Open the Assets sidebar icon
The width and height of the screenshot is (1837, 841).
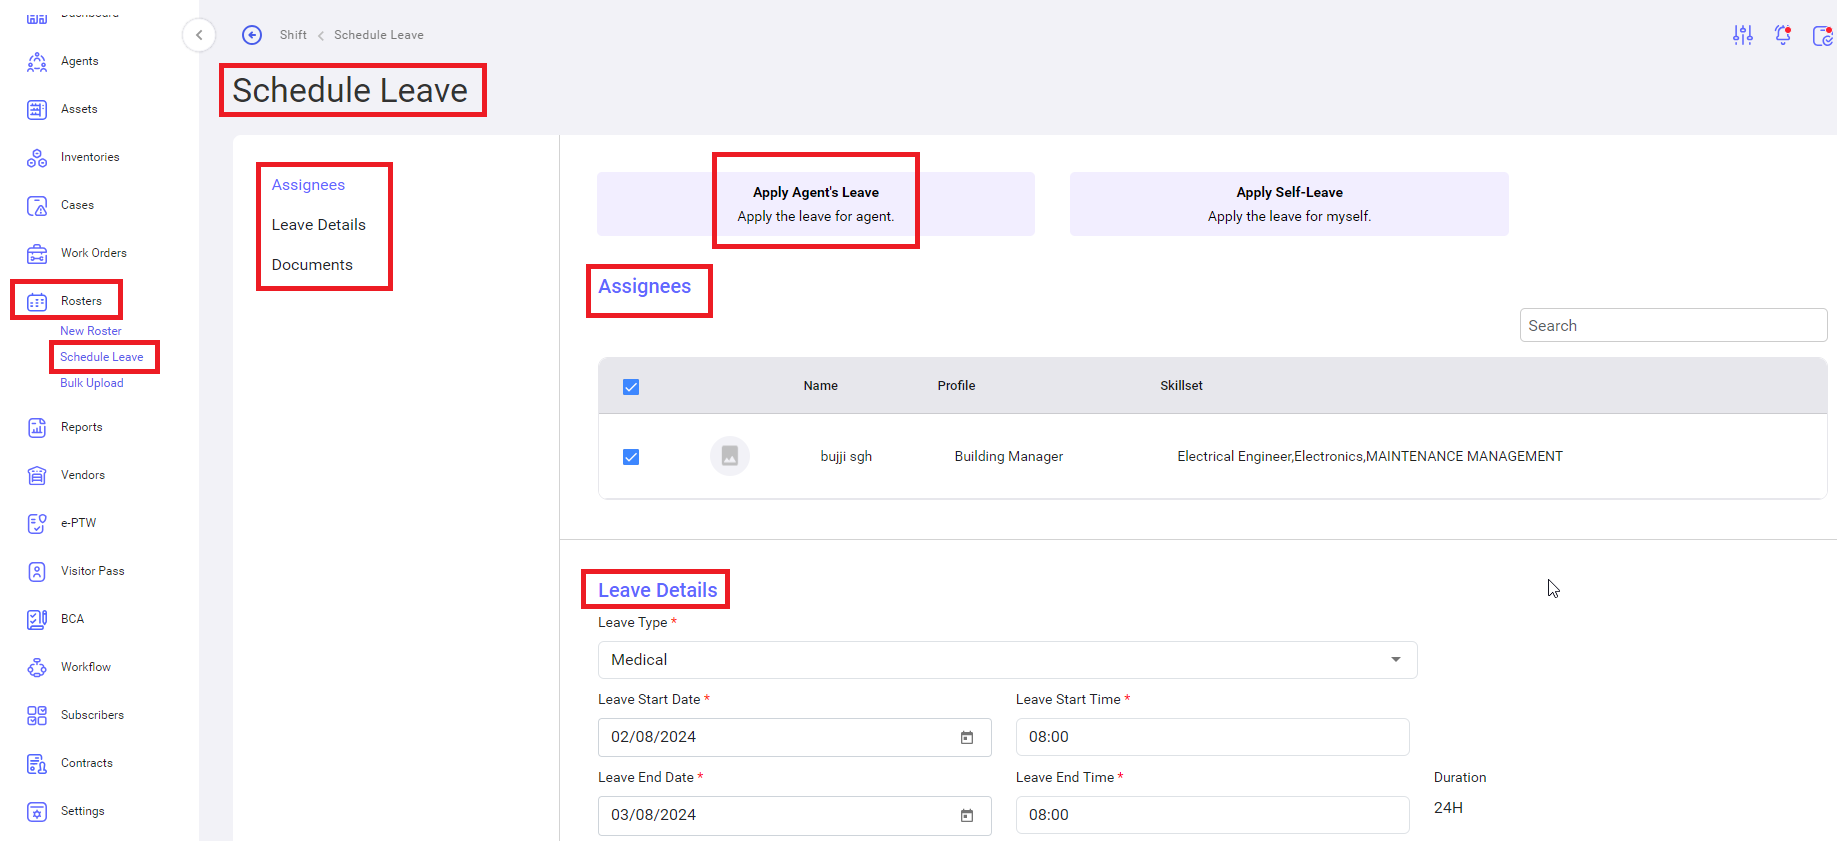tap(37, 110)
